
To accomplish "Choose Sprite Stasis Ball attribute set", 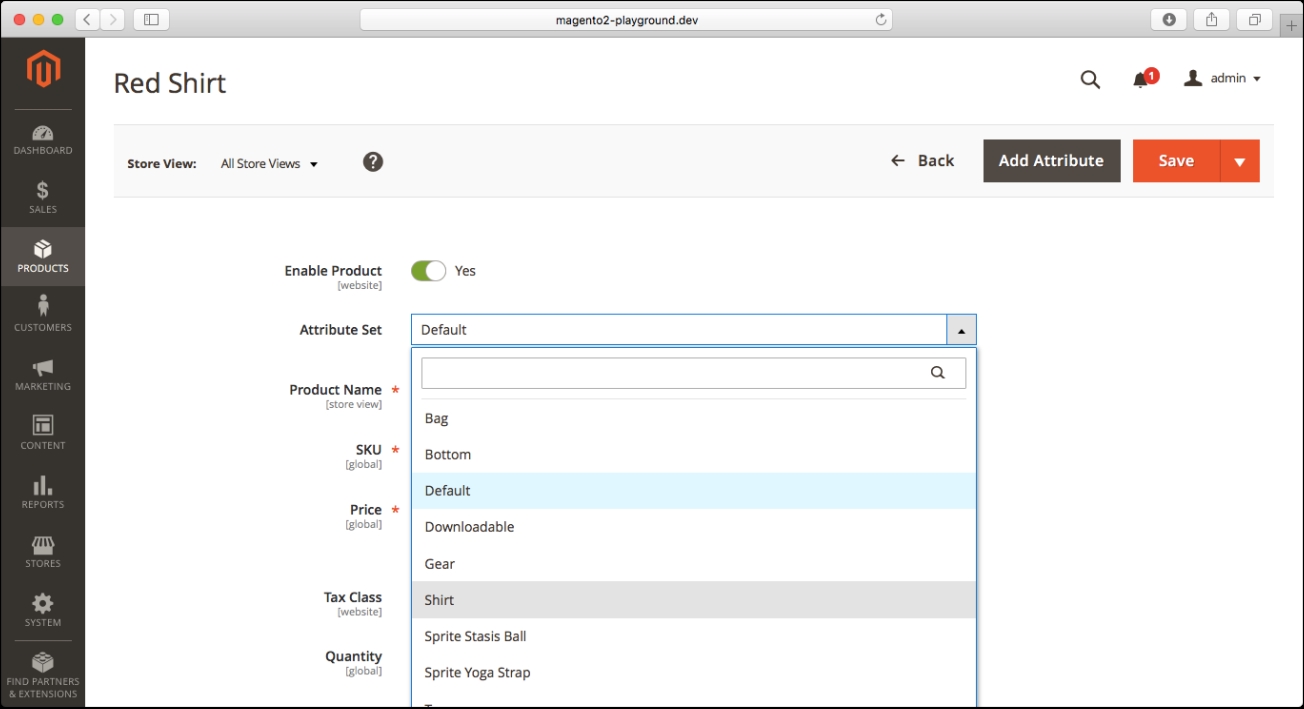I will coord(694,636).
